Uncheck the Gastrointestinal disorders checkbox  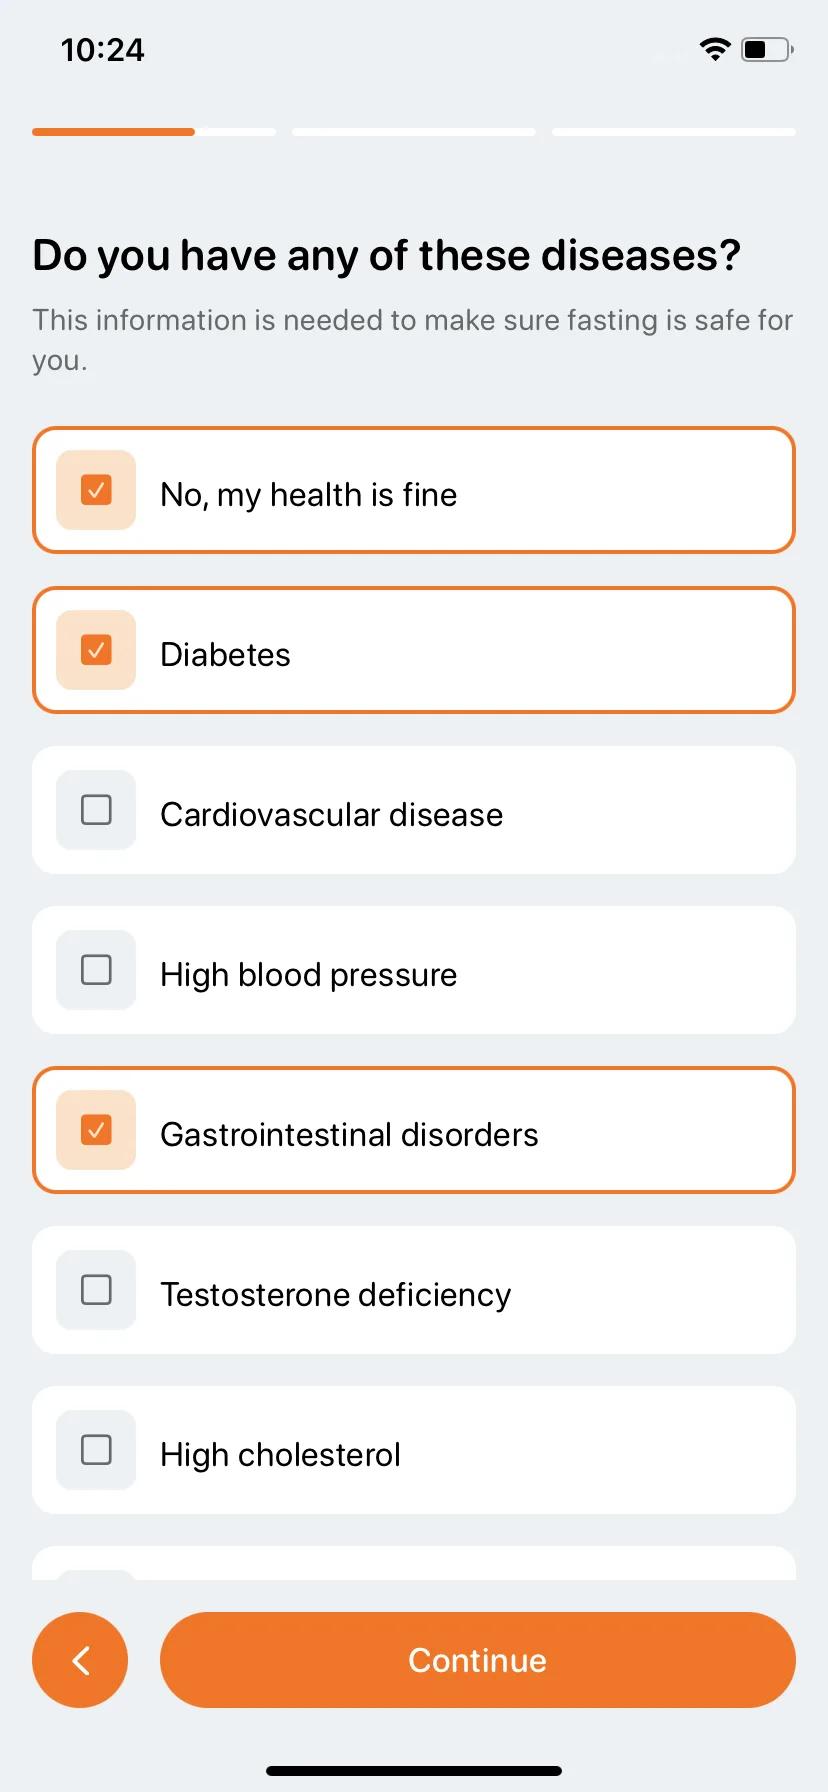(x=96, y=1130)
